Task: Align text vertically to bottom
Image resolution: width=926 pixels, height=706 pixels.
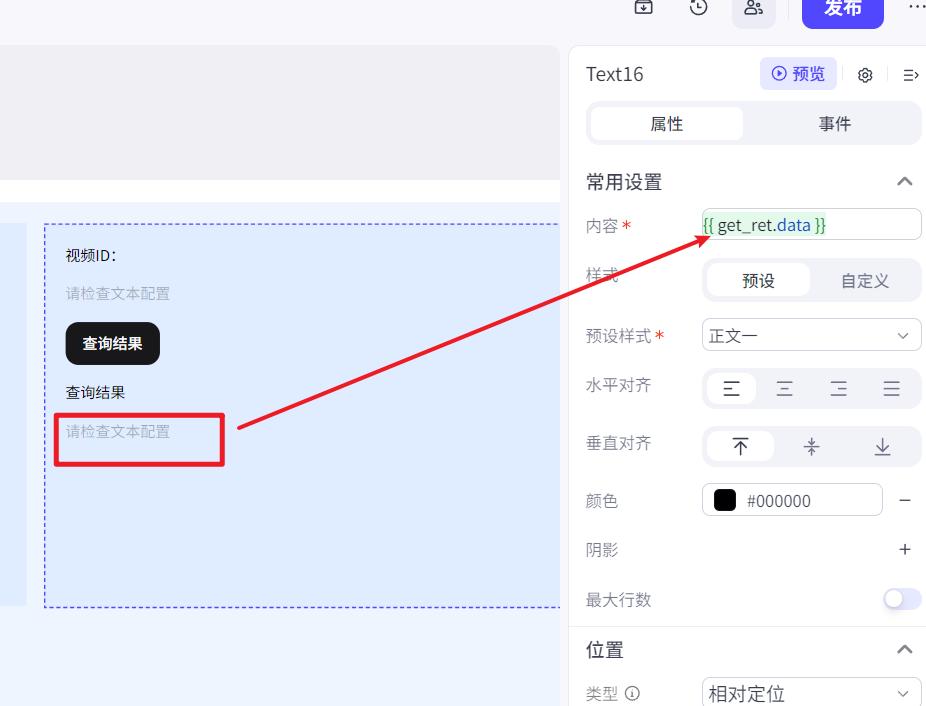Action: point(882,447)
